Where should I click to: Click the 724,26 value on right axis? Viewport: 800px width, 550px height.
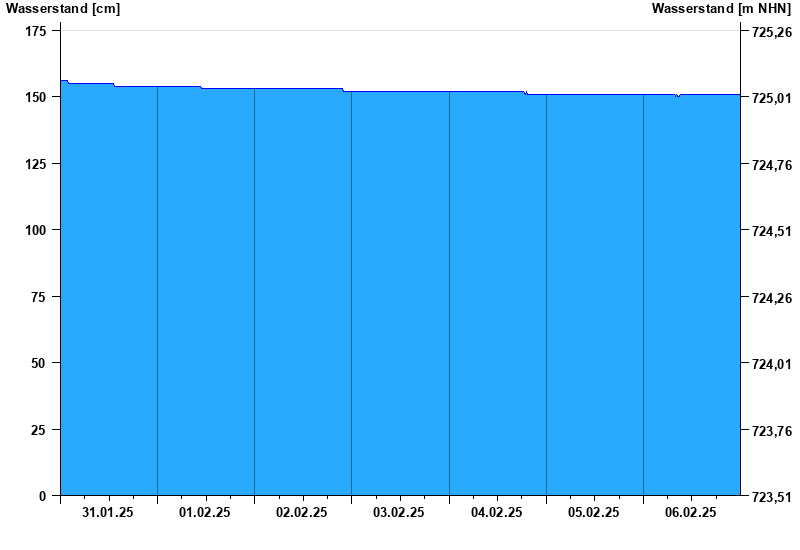(772, 298)
